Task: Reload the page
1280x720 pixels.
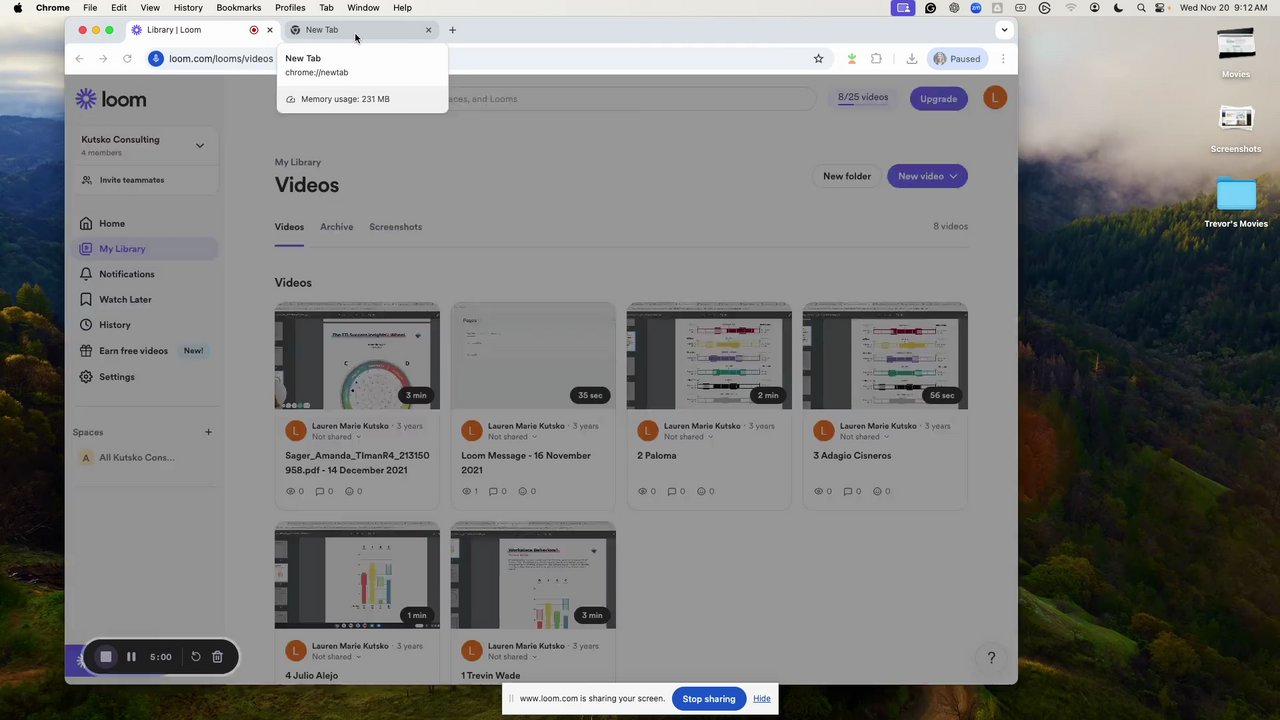Action: click(127, 59)
